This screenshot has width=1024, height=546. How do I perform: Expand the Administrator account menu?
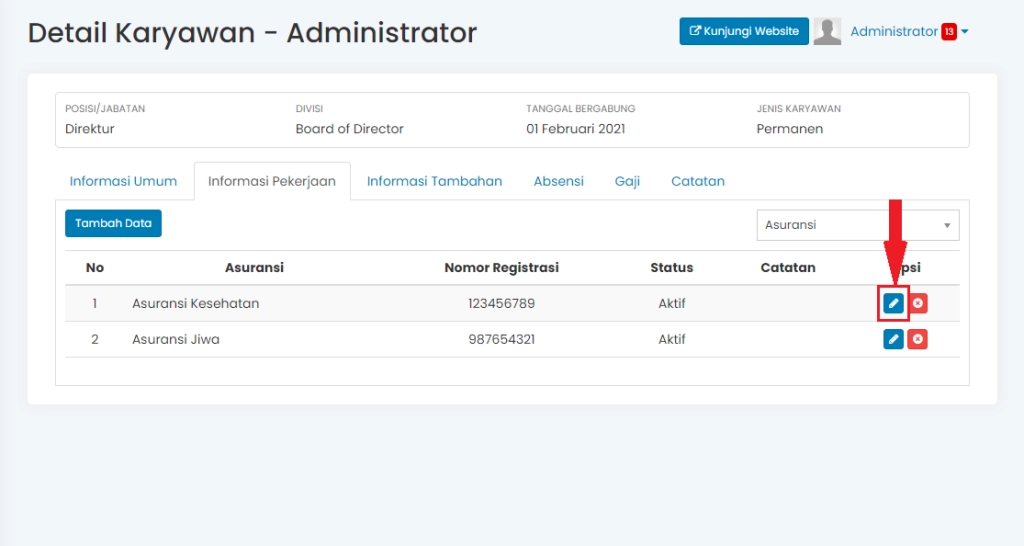click(x=893, y=31)
